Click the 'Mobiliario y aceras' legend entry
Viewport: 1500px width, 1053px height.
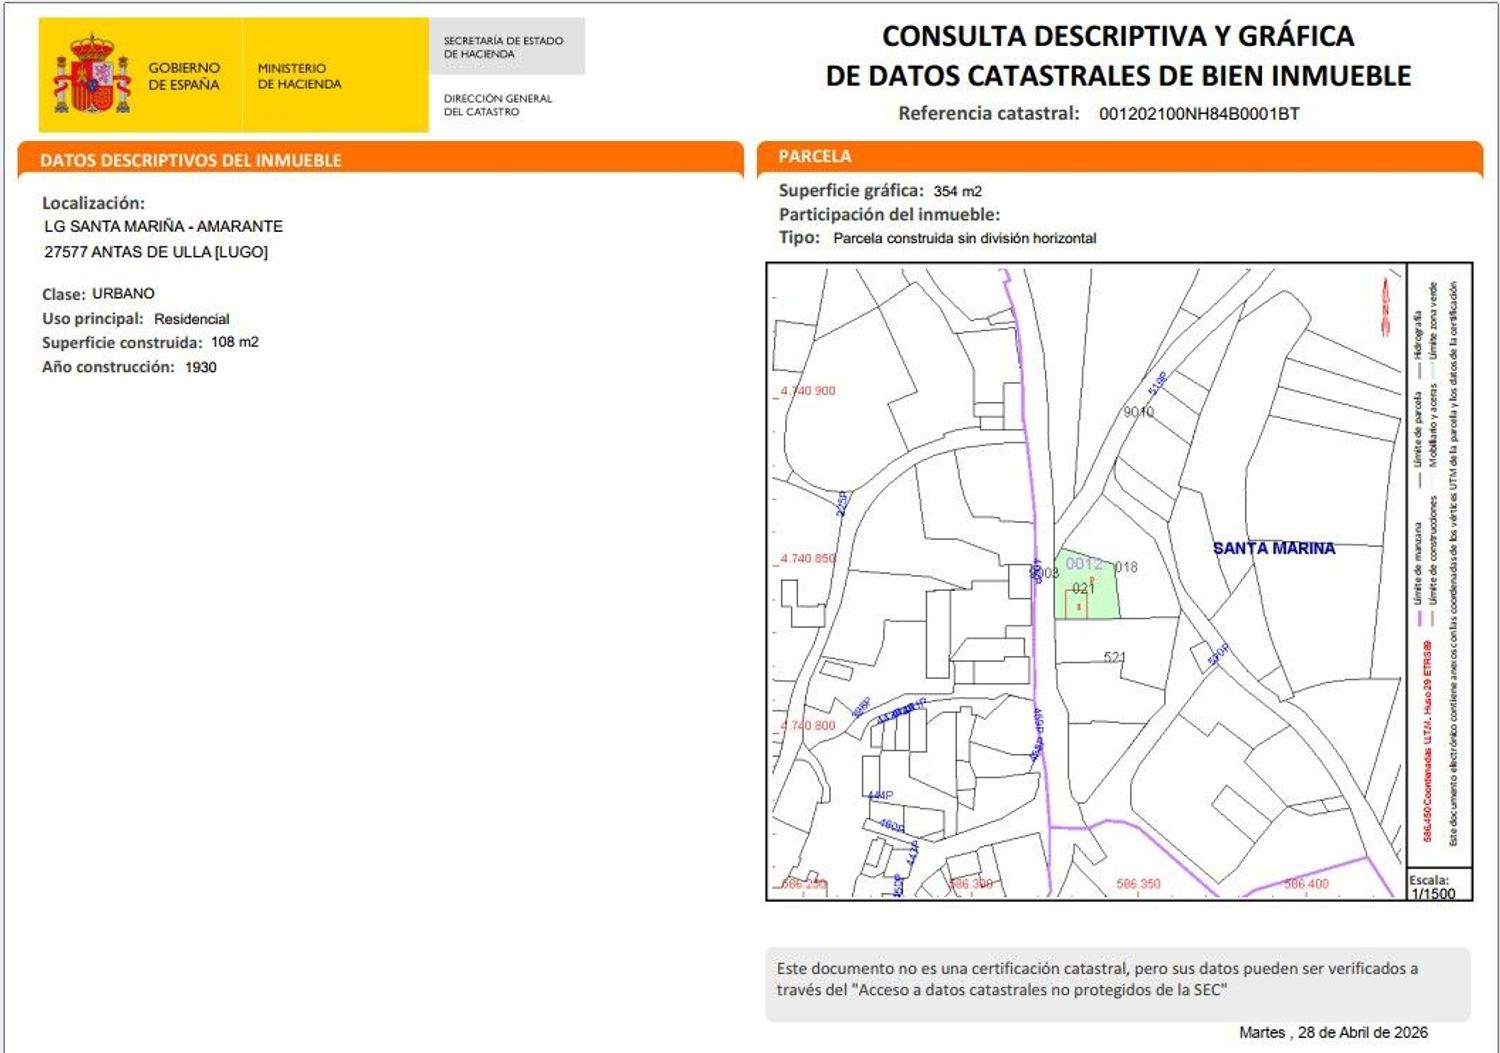(1433, 427)
